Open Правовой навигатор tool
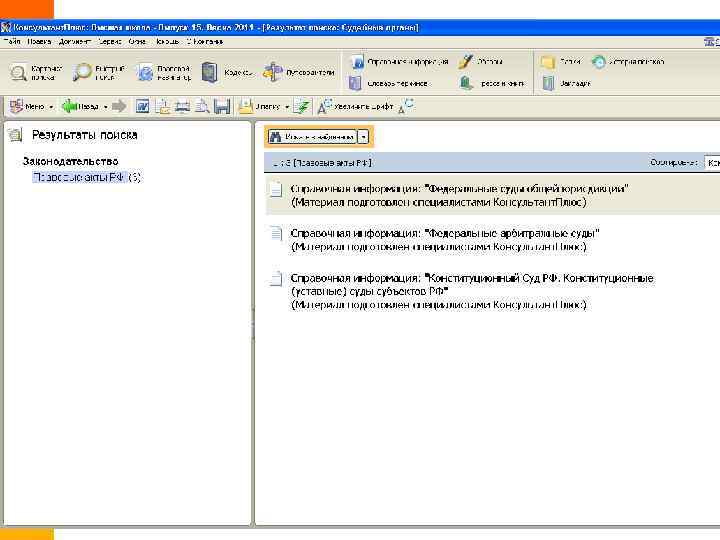Viewport: 720px width, 540px height. tap(163, 73)
